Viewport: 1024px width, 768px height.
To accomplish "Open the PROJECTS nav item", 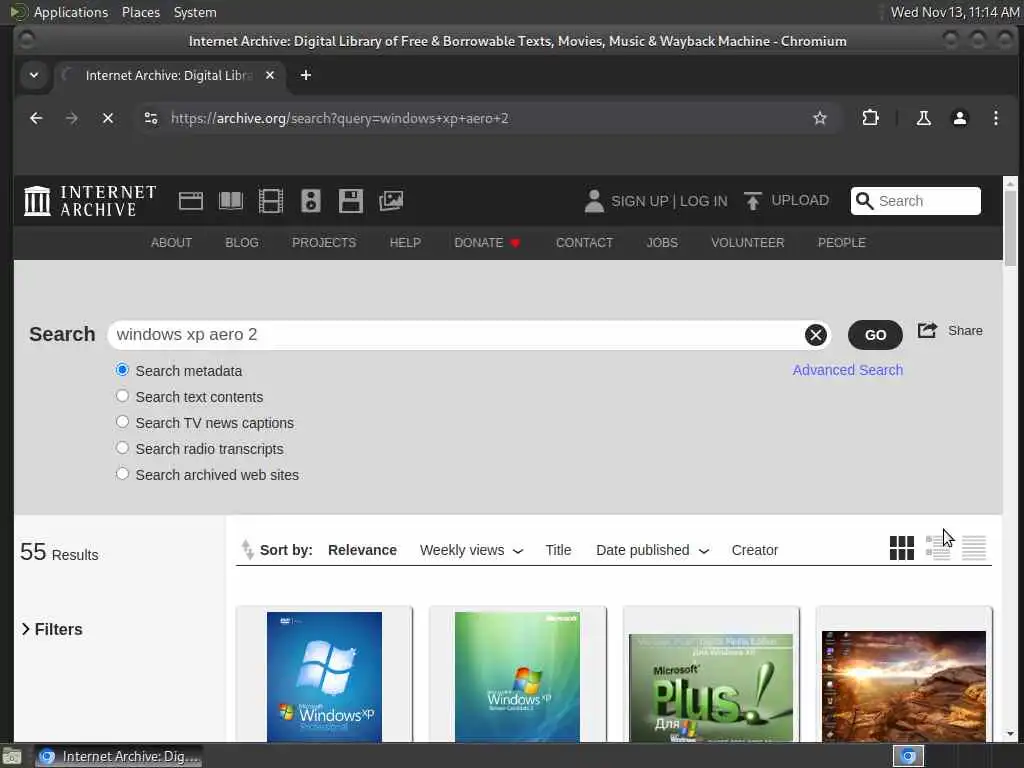I will pyautogui.click(x=324, y=242).
